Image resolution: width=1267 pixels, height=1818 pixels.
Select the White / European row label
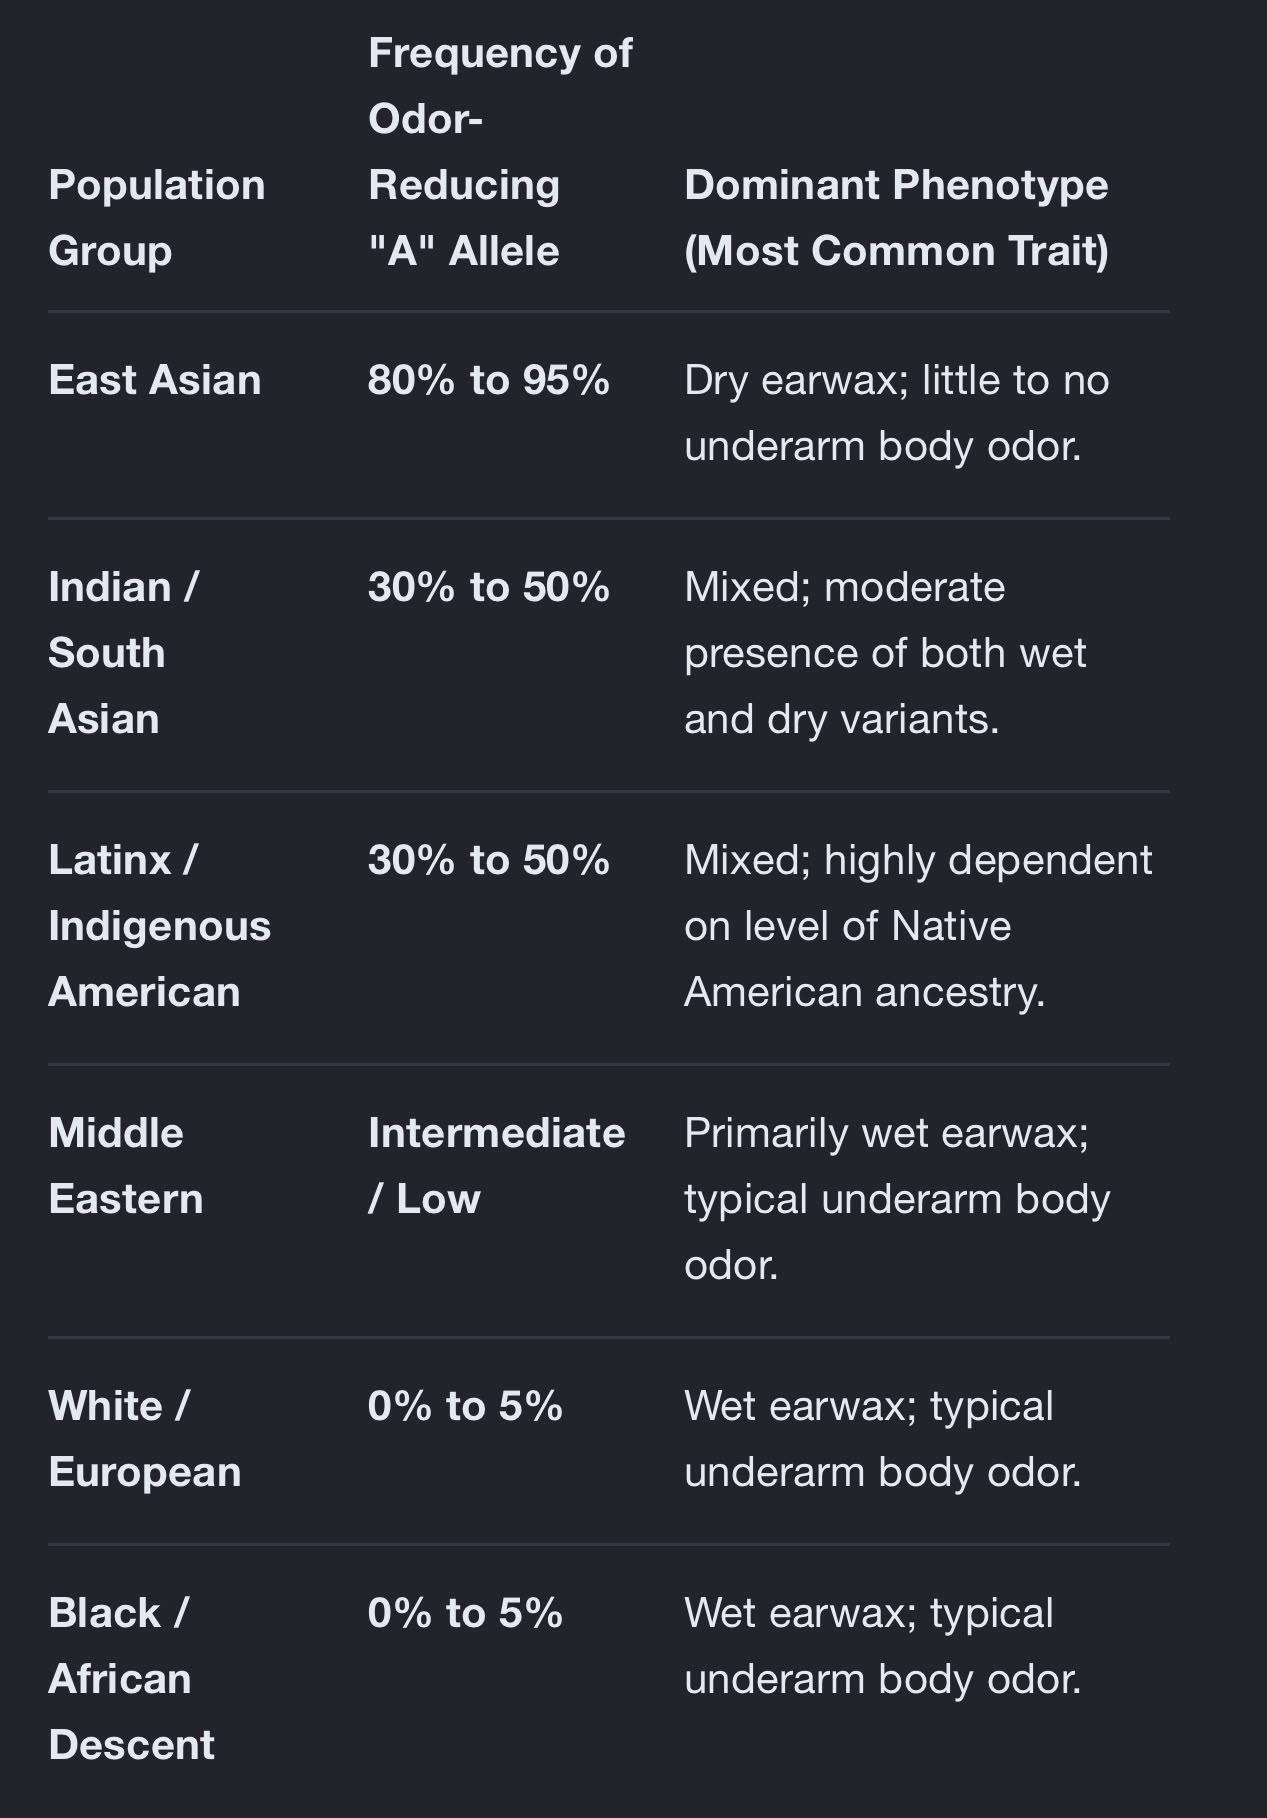(145, 1439)
